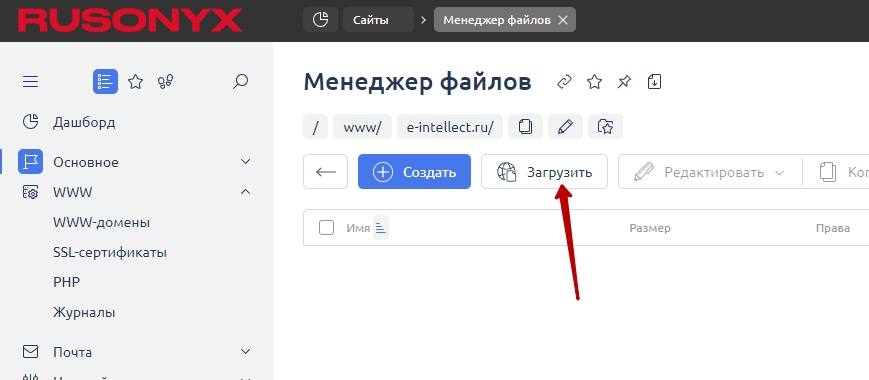869x380 pixels.
Task: Click the footprints history icon
Action: [166, 82]
